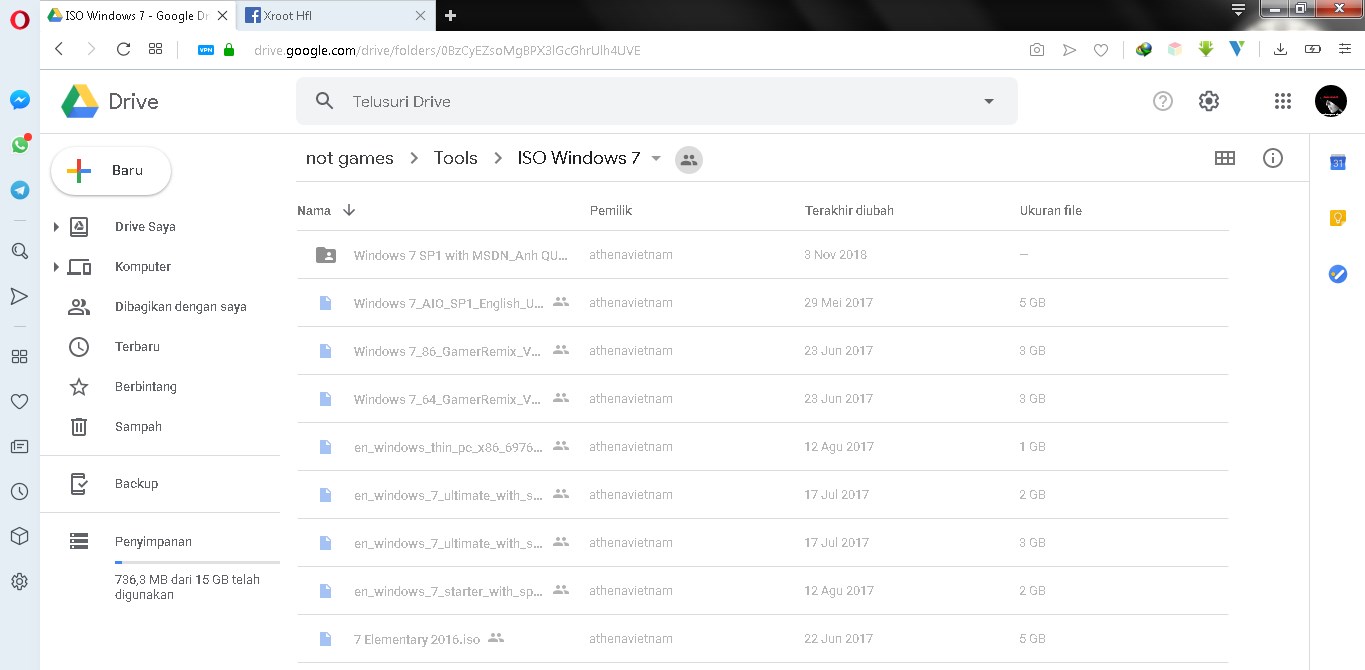1365x670 pixels.
Task: Expand Drive Saya tree arrow
Action: [56, 227]
